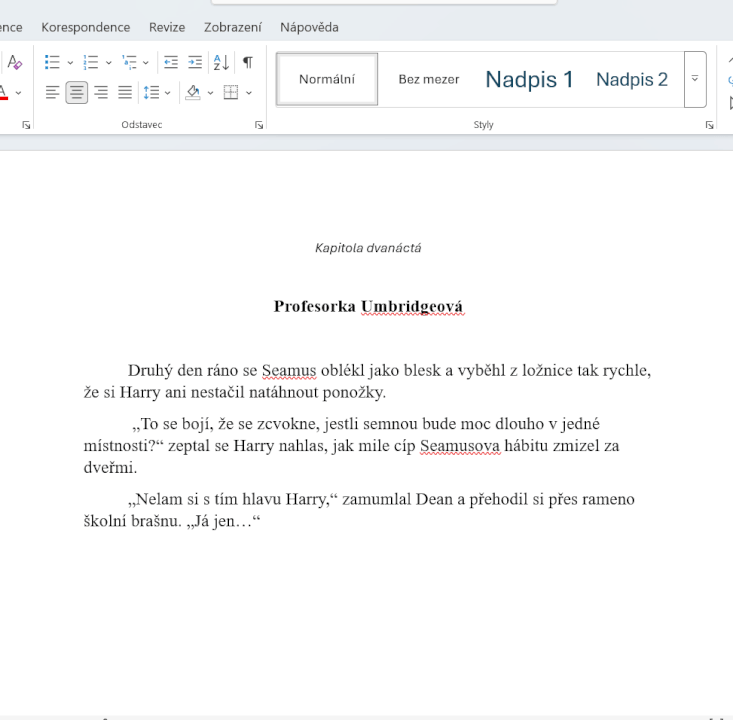Click misspelled word Umbridgeová
Screen dimensions: 733x720
click(x=412, y=306)
